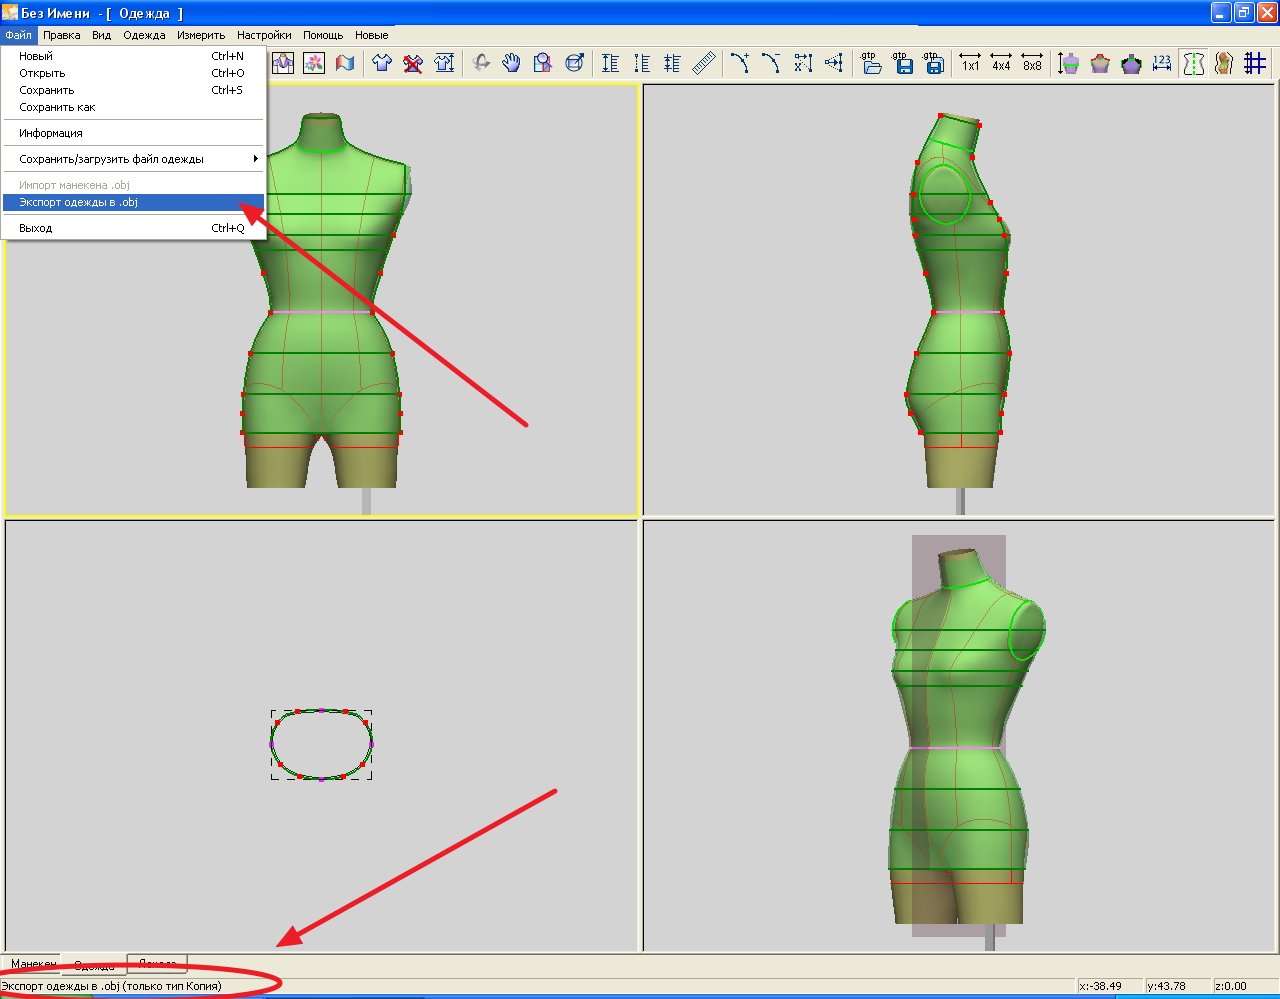Switch to the Манекен tab

(33, 964)
